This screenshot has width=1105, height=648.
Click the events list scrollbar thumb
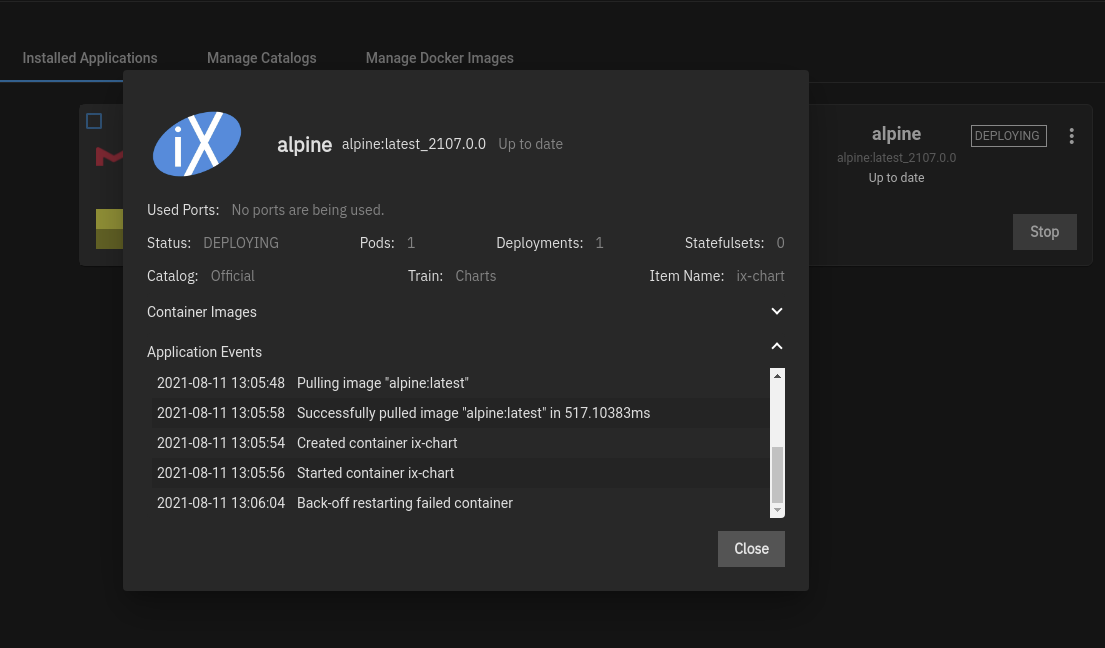click(x=777, y=473)
